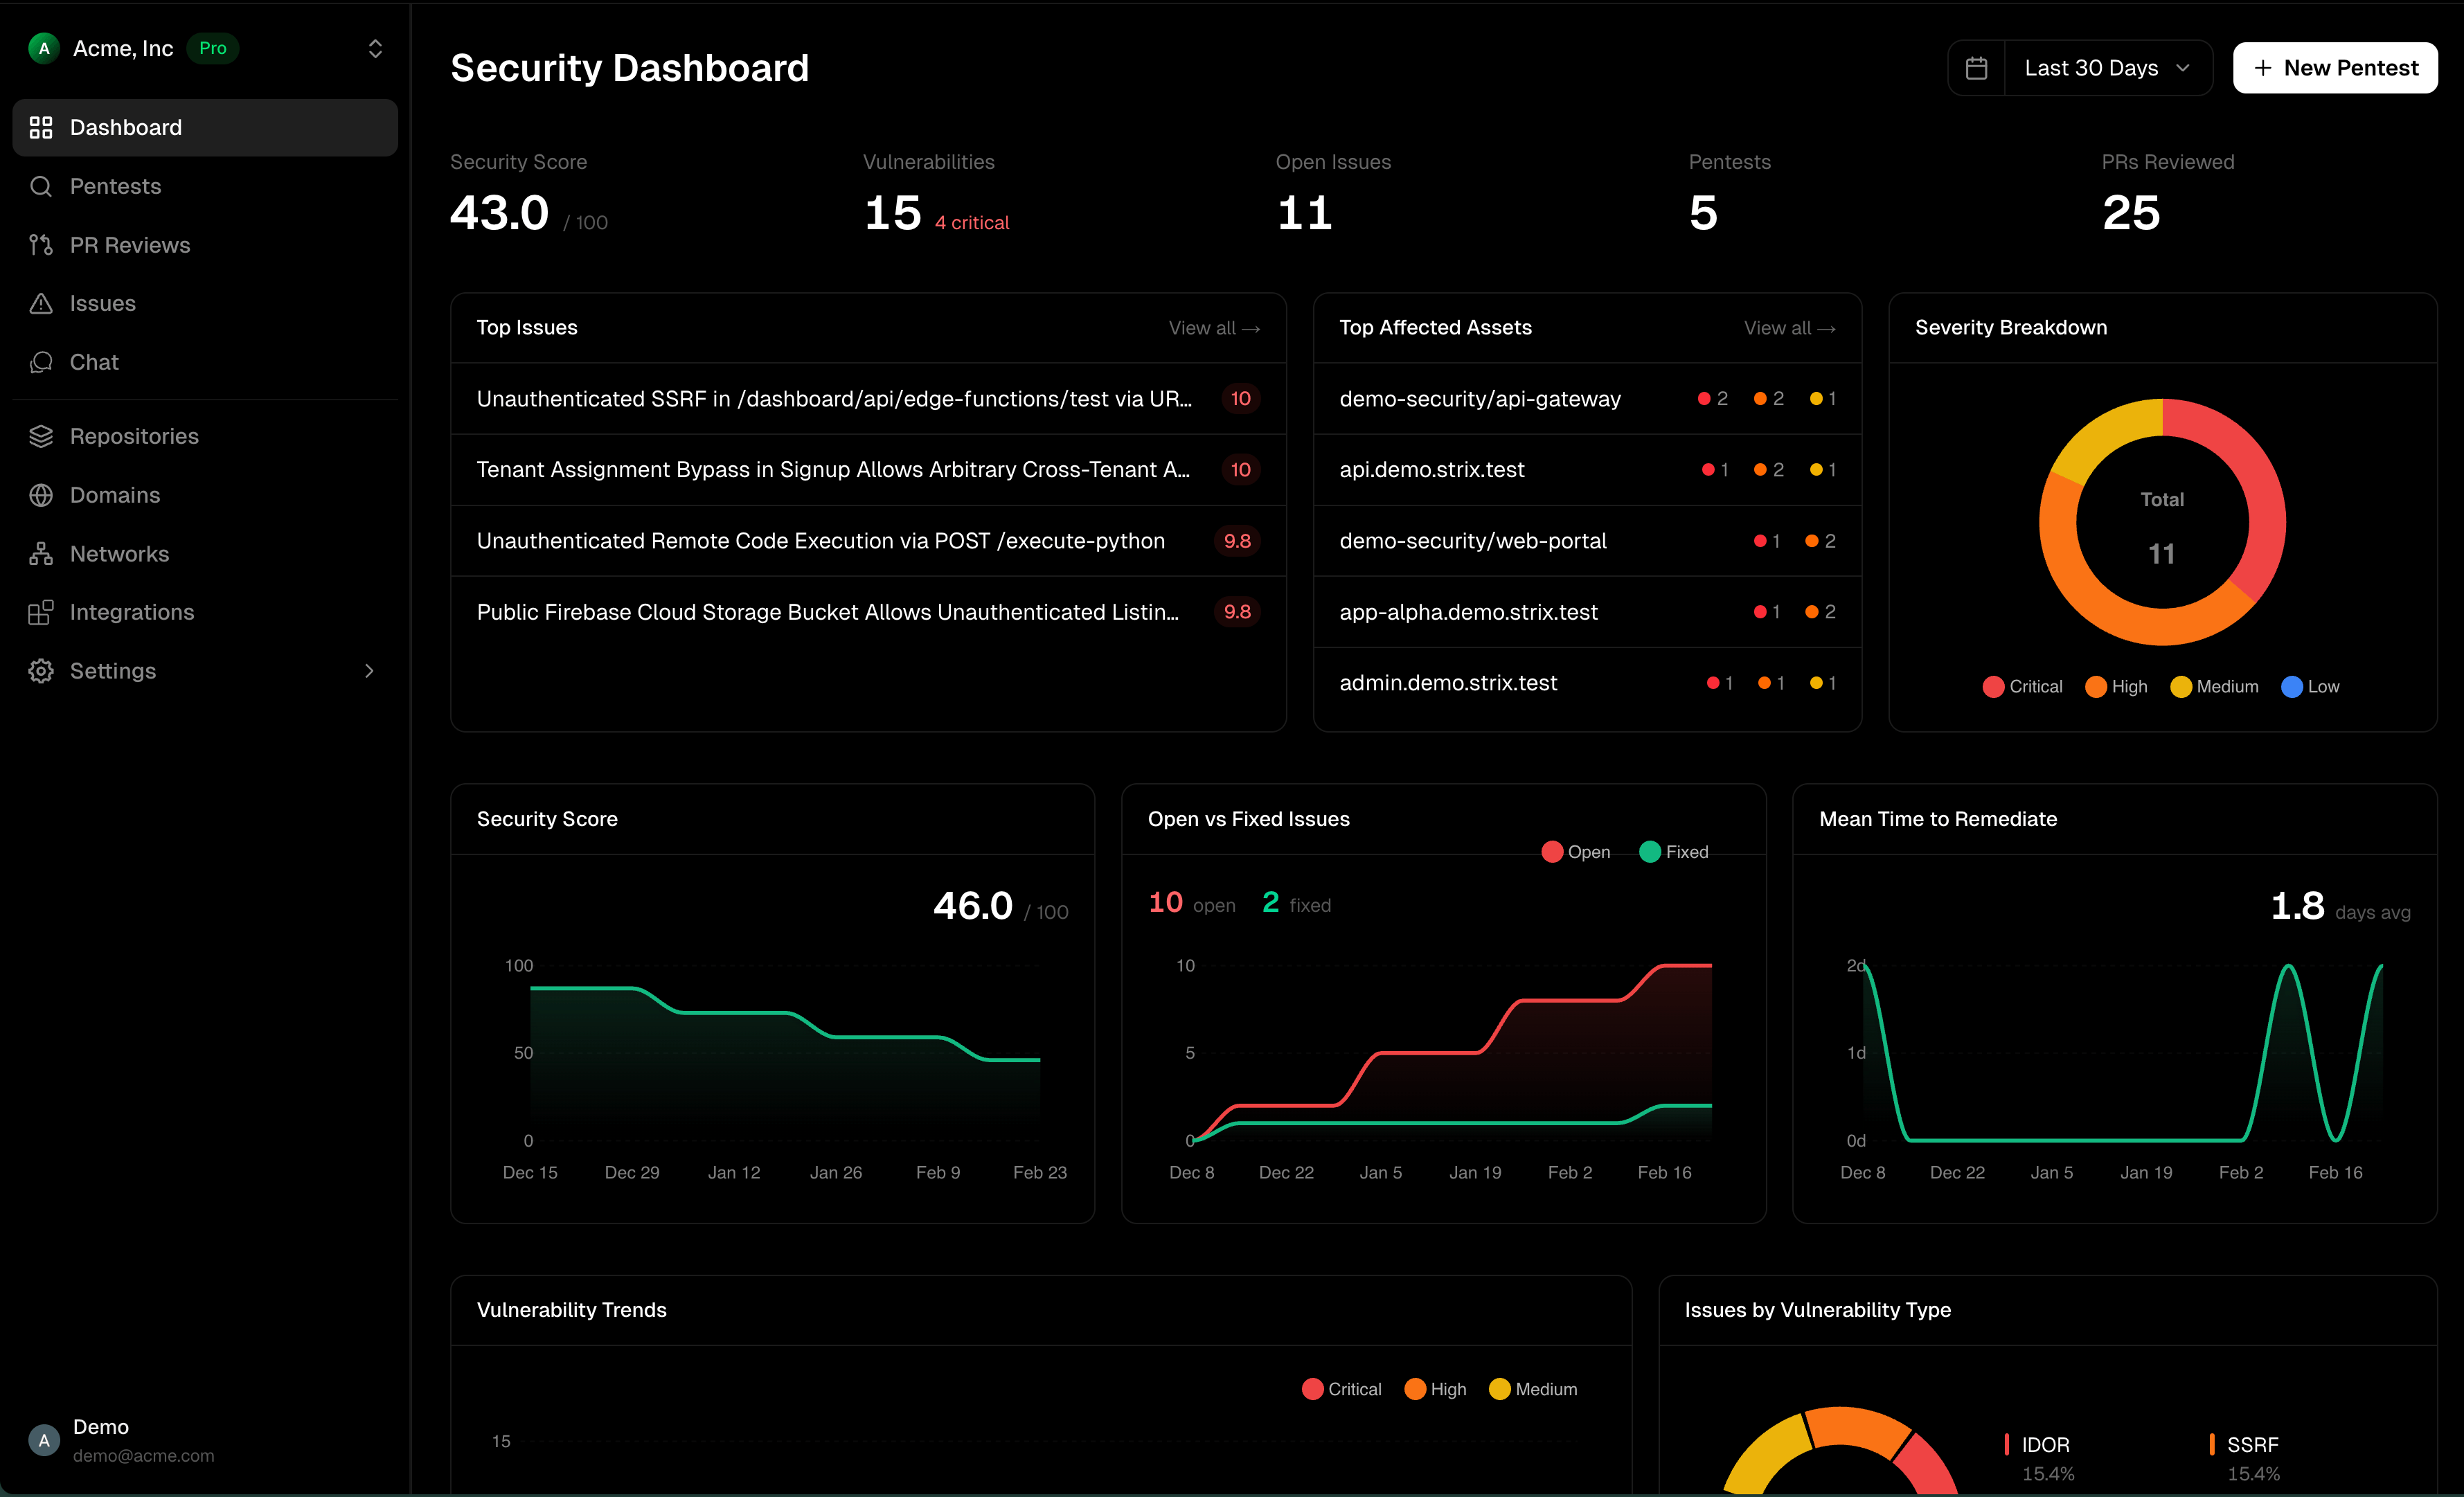Toggle Medium in Severity Breakdown legend
The image size is (2464, 1497).
[x=2214, y=687]
